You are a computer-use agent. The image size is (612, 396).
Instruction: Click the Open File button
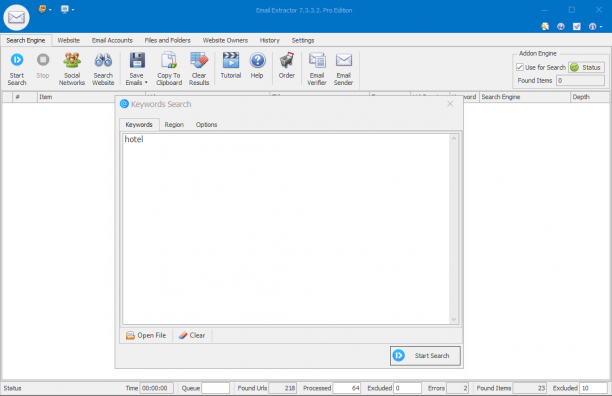point(146,335)
